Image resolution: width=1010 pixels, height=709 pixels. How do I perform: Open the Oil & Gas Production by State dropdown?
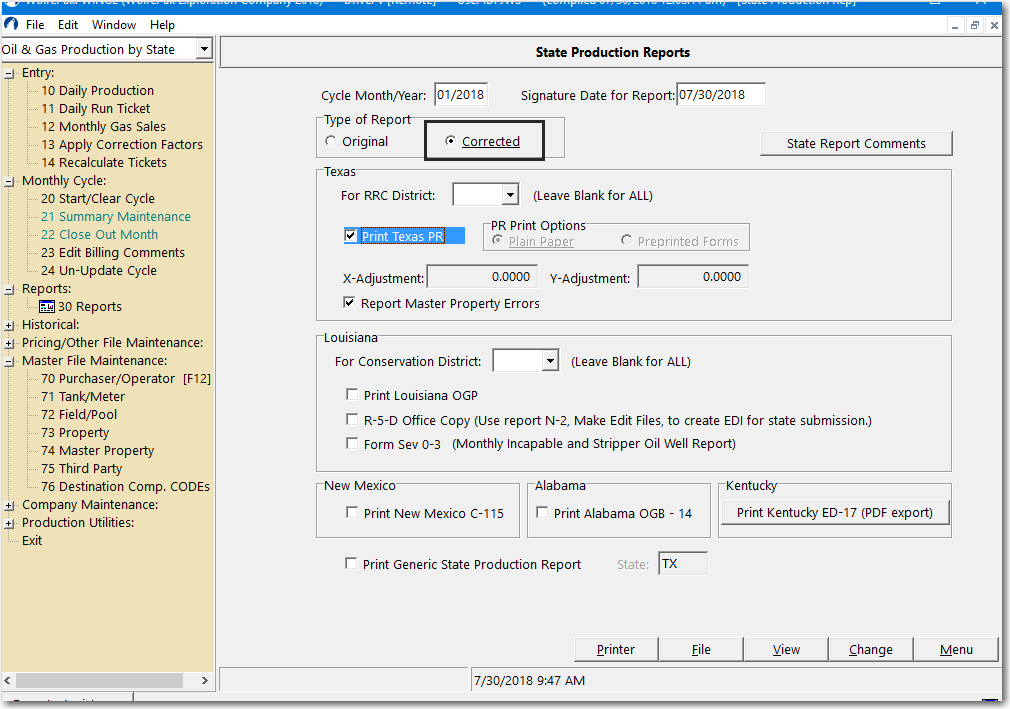[x=203, y=48]
